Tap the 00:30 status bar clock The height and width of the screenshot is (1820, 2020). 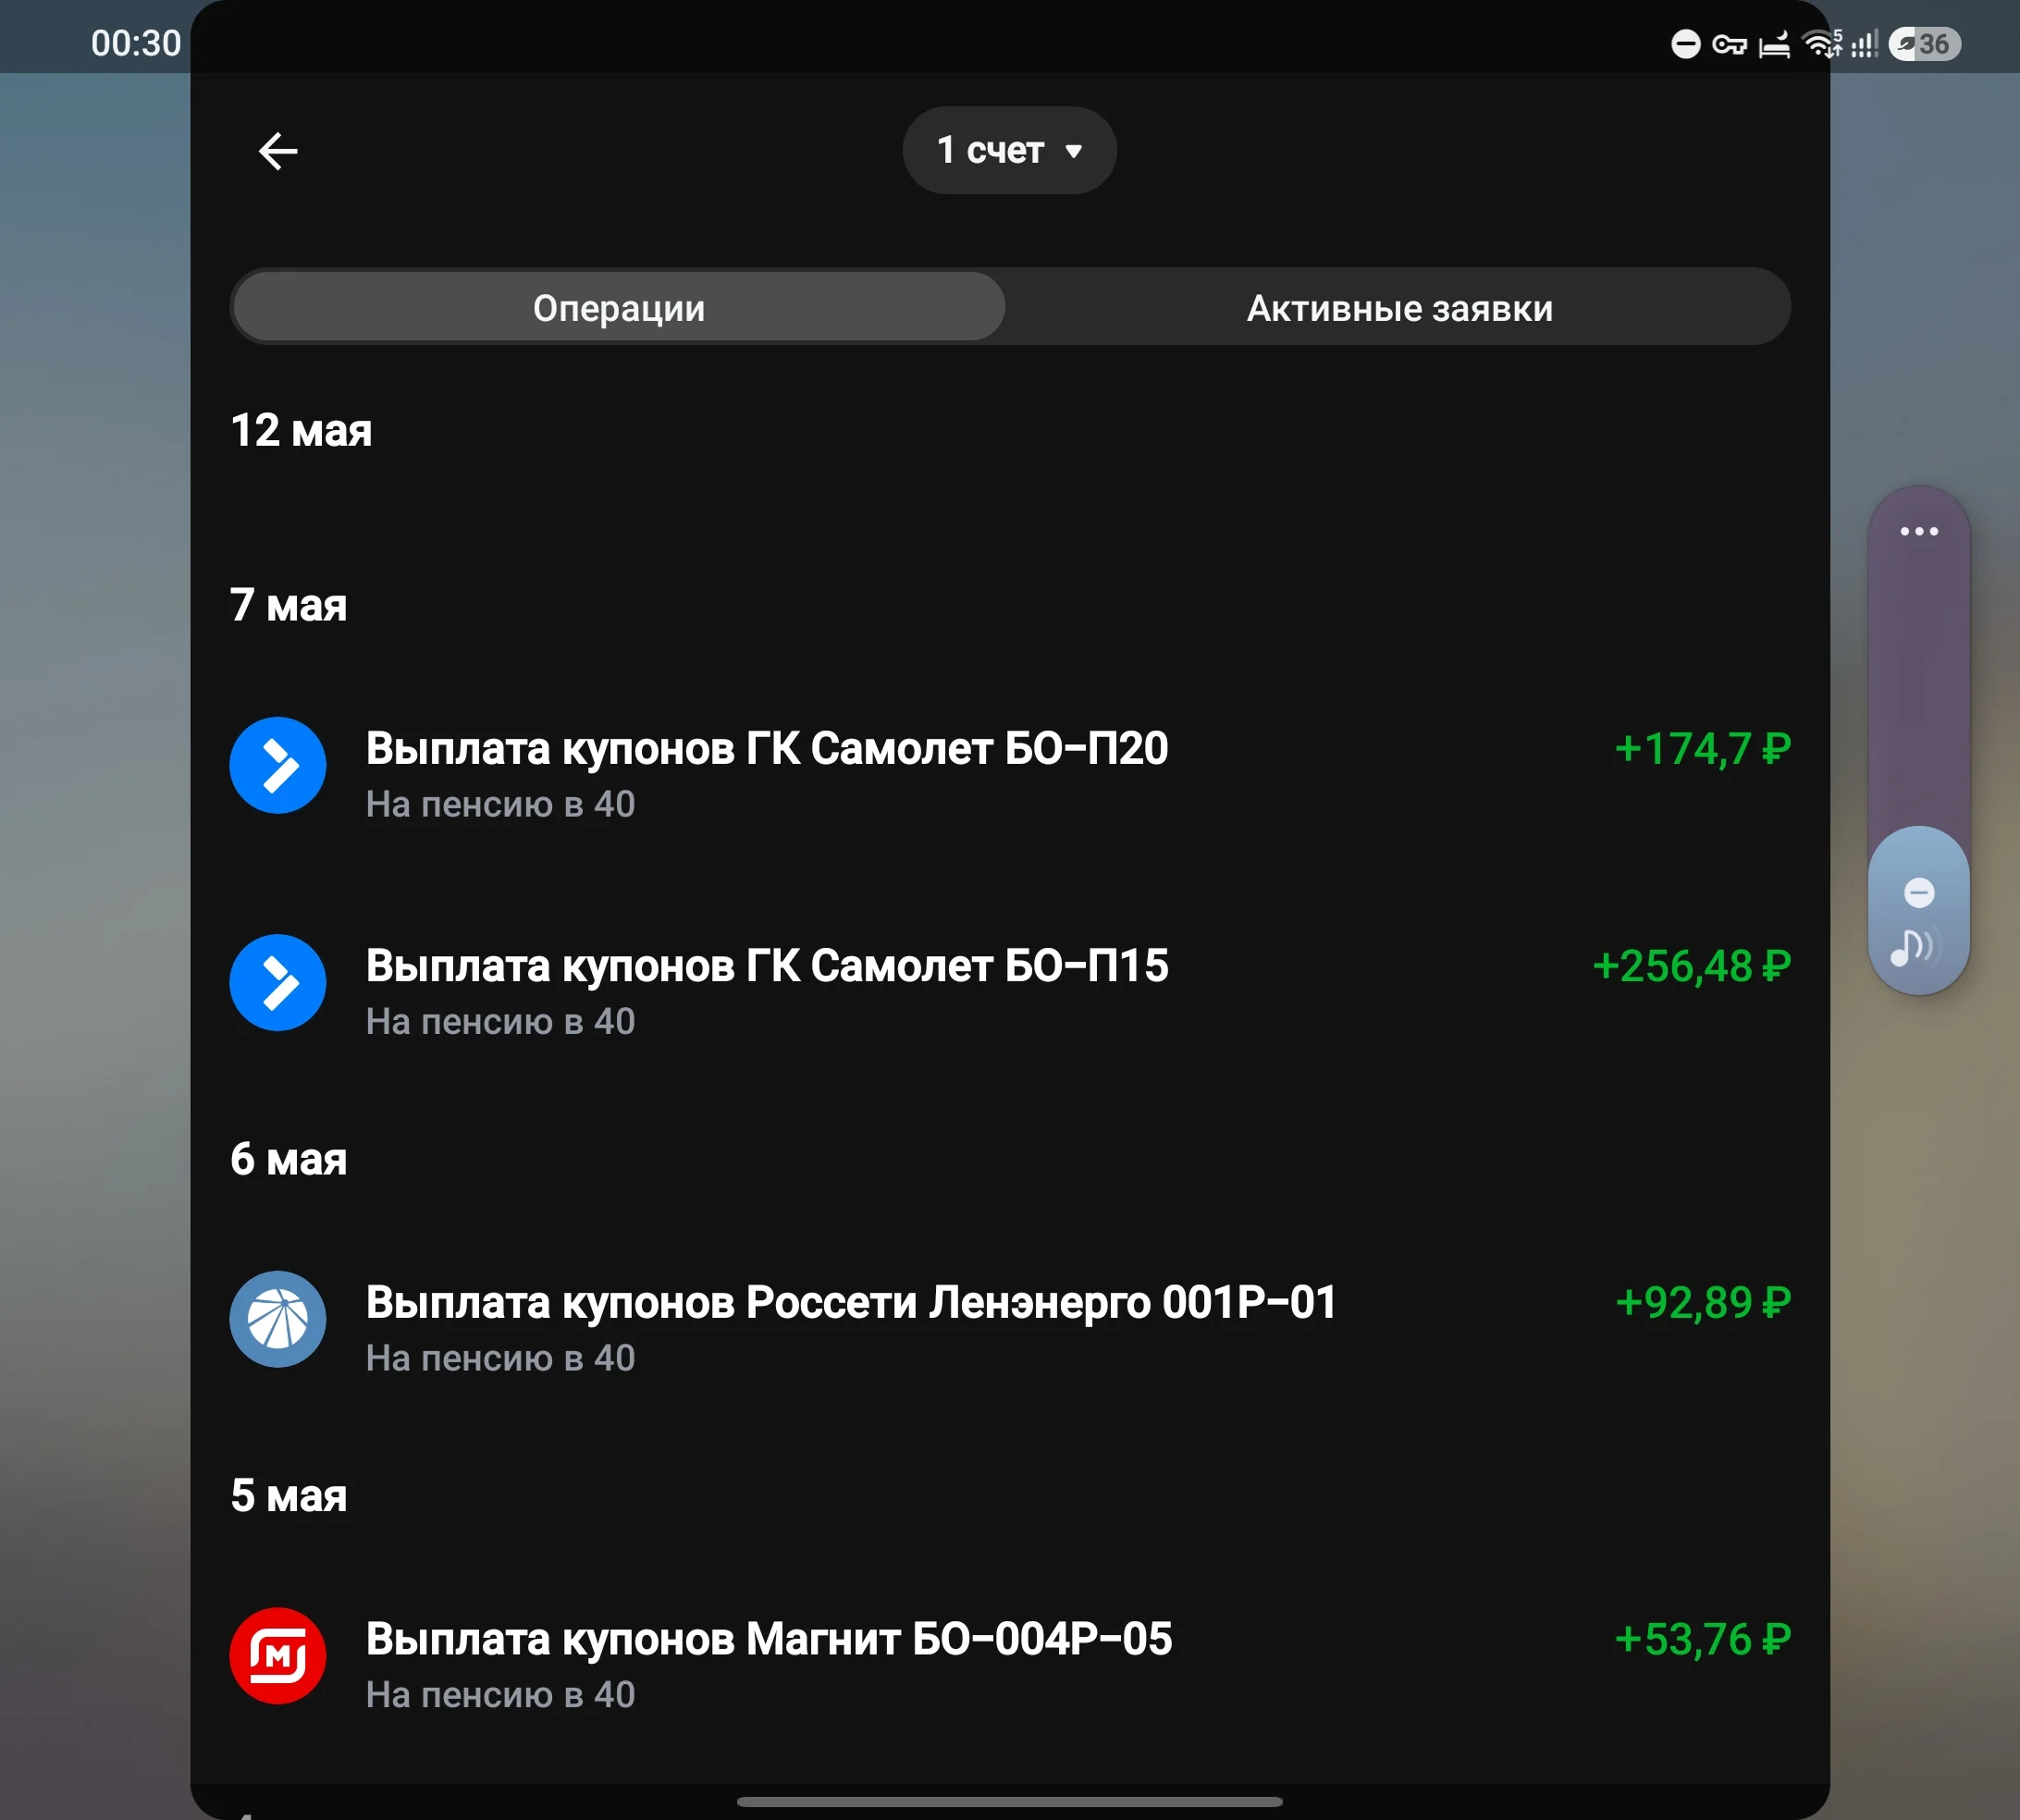pos(136,43)
